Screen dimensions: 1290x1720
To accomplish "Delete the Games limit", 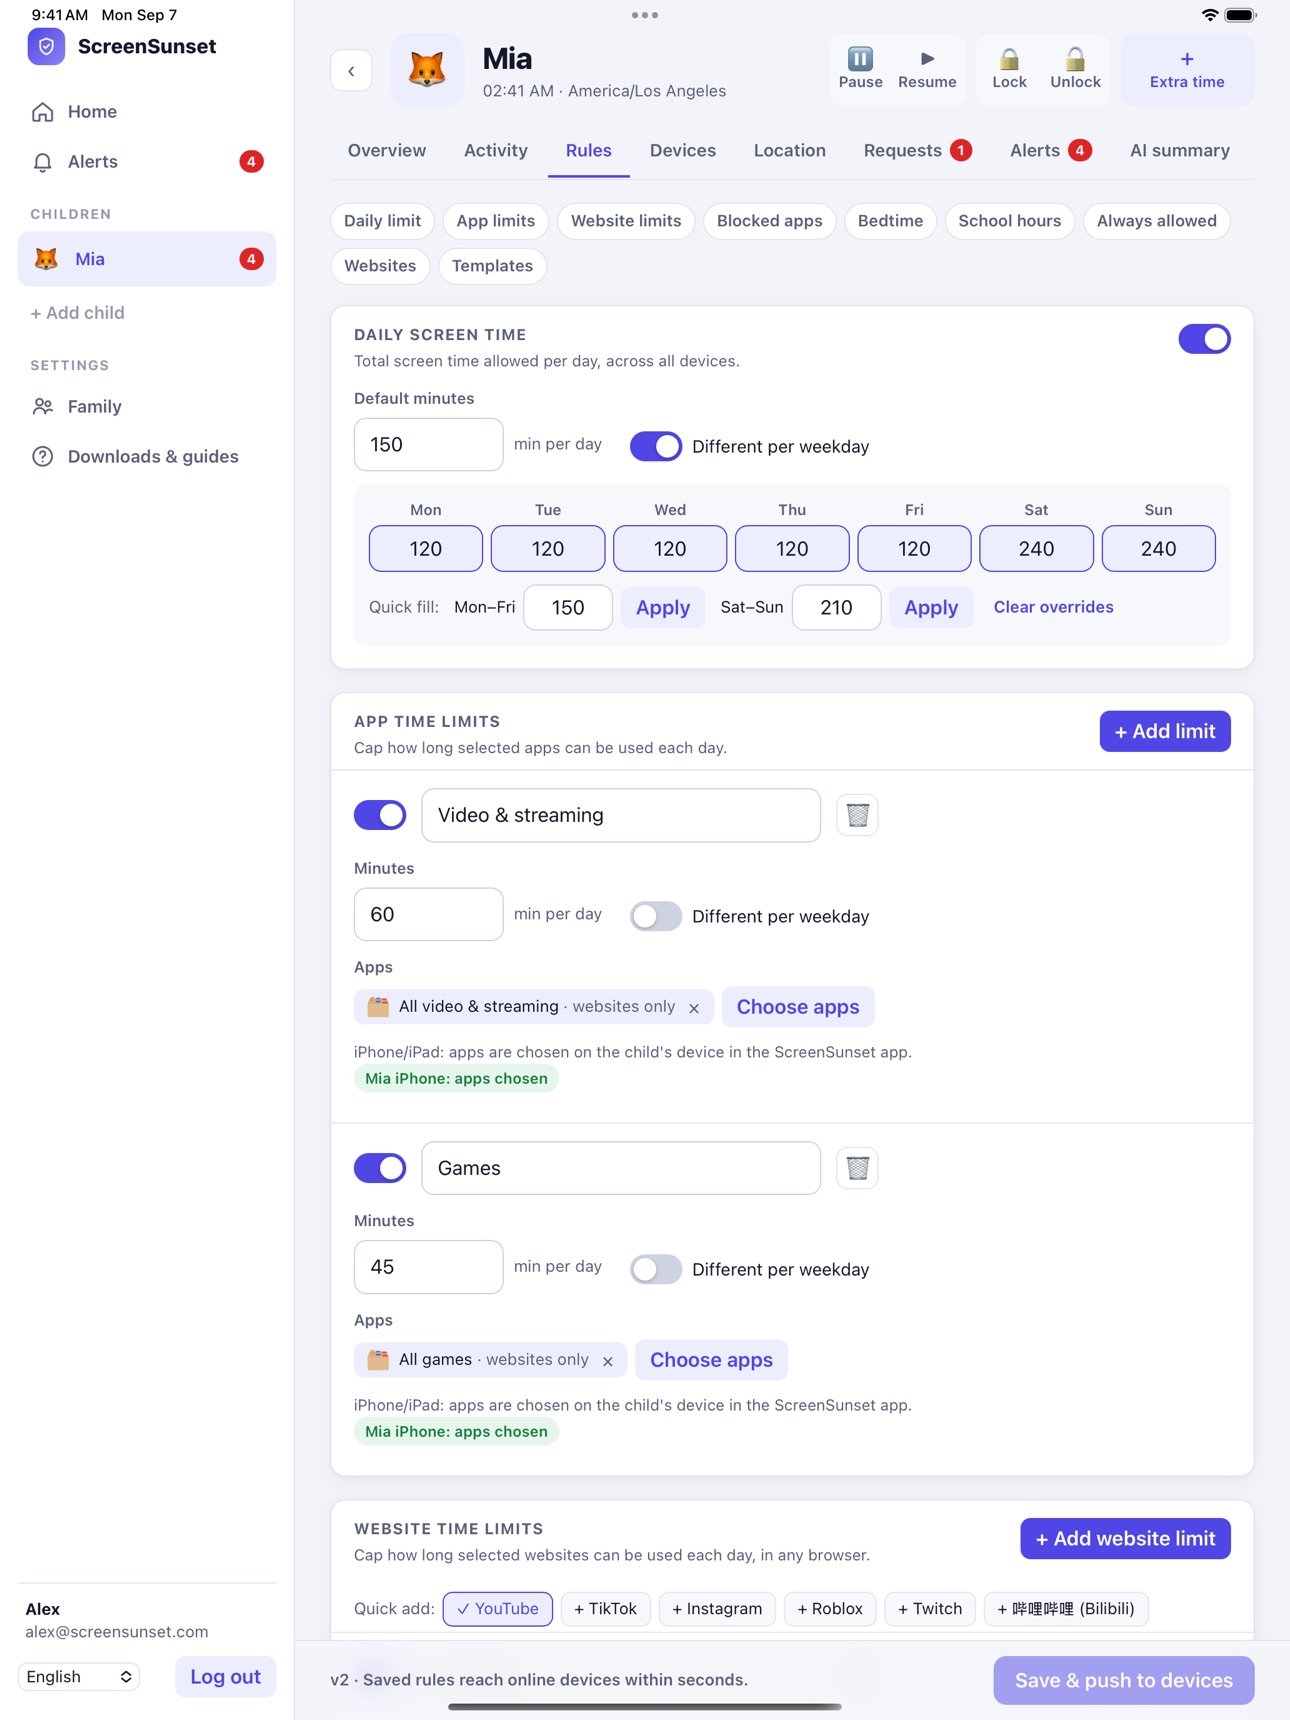I will pos(857,1168).
